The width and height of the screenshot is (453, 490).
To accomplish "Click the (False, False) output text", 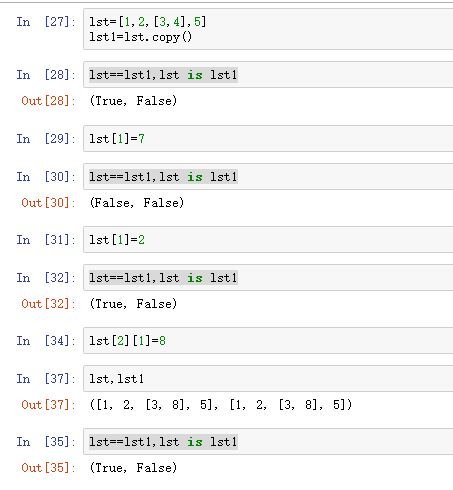I will [x=137, y=203].
